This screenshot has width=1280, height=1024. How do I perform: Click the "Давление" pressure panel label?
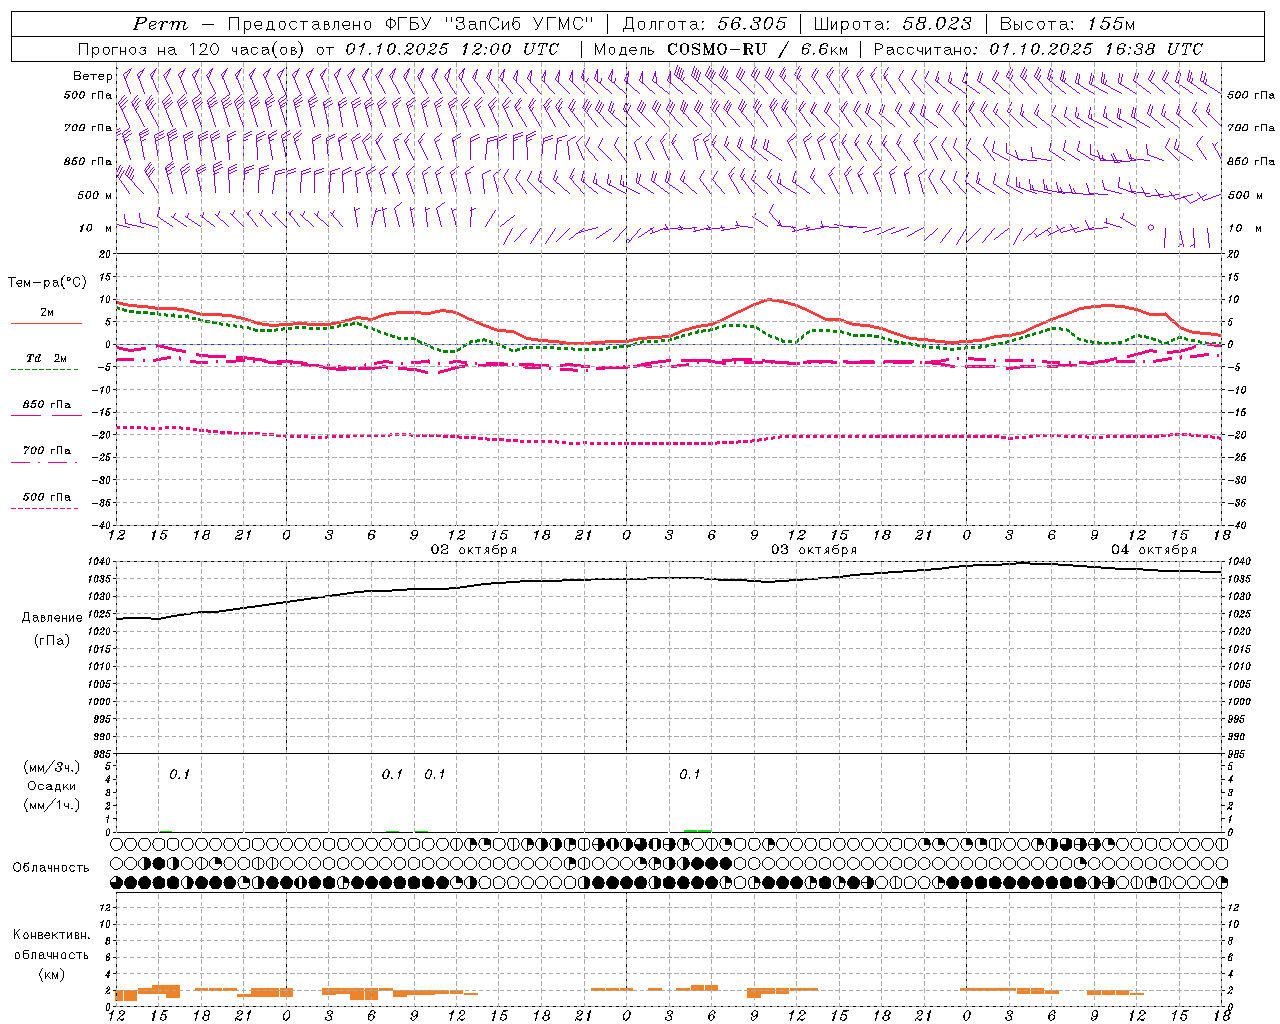(52, 618)
